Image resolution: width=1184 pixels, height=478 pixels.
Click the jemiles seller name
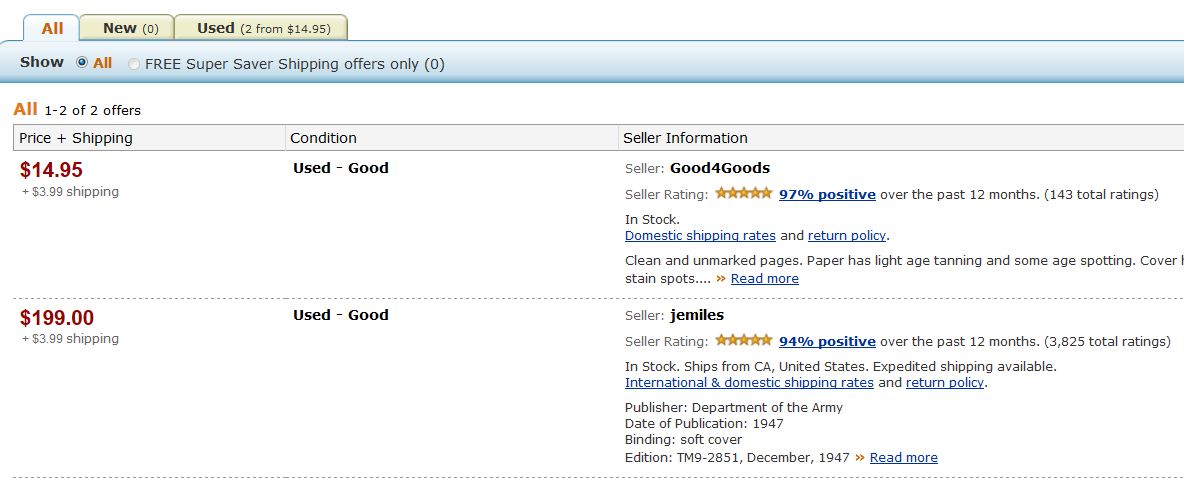[x=697, y=315]
